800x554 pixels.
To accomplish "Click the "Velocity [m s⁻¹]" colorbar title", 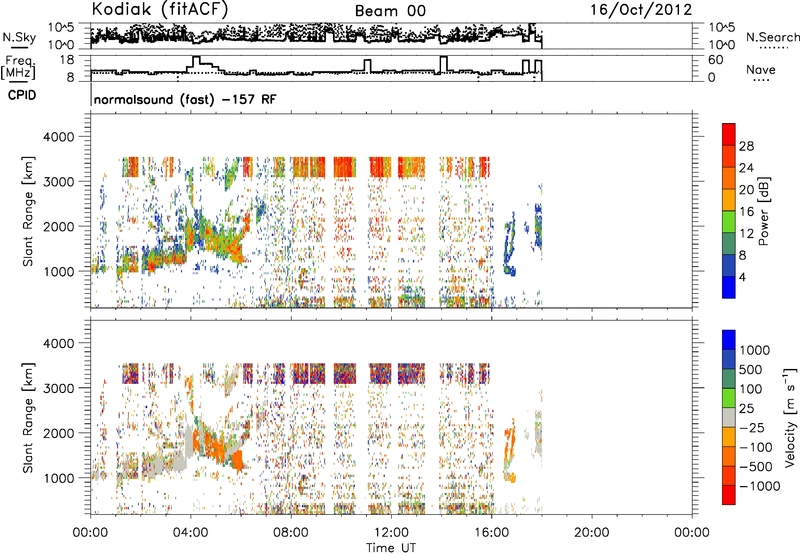I will (790, 417).
